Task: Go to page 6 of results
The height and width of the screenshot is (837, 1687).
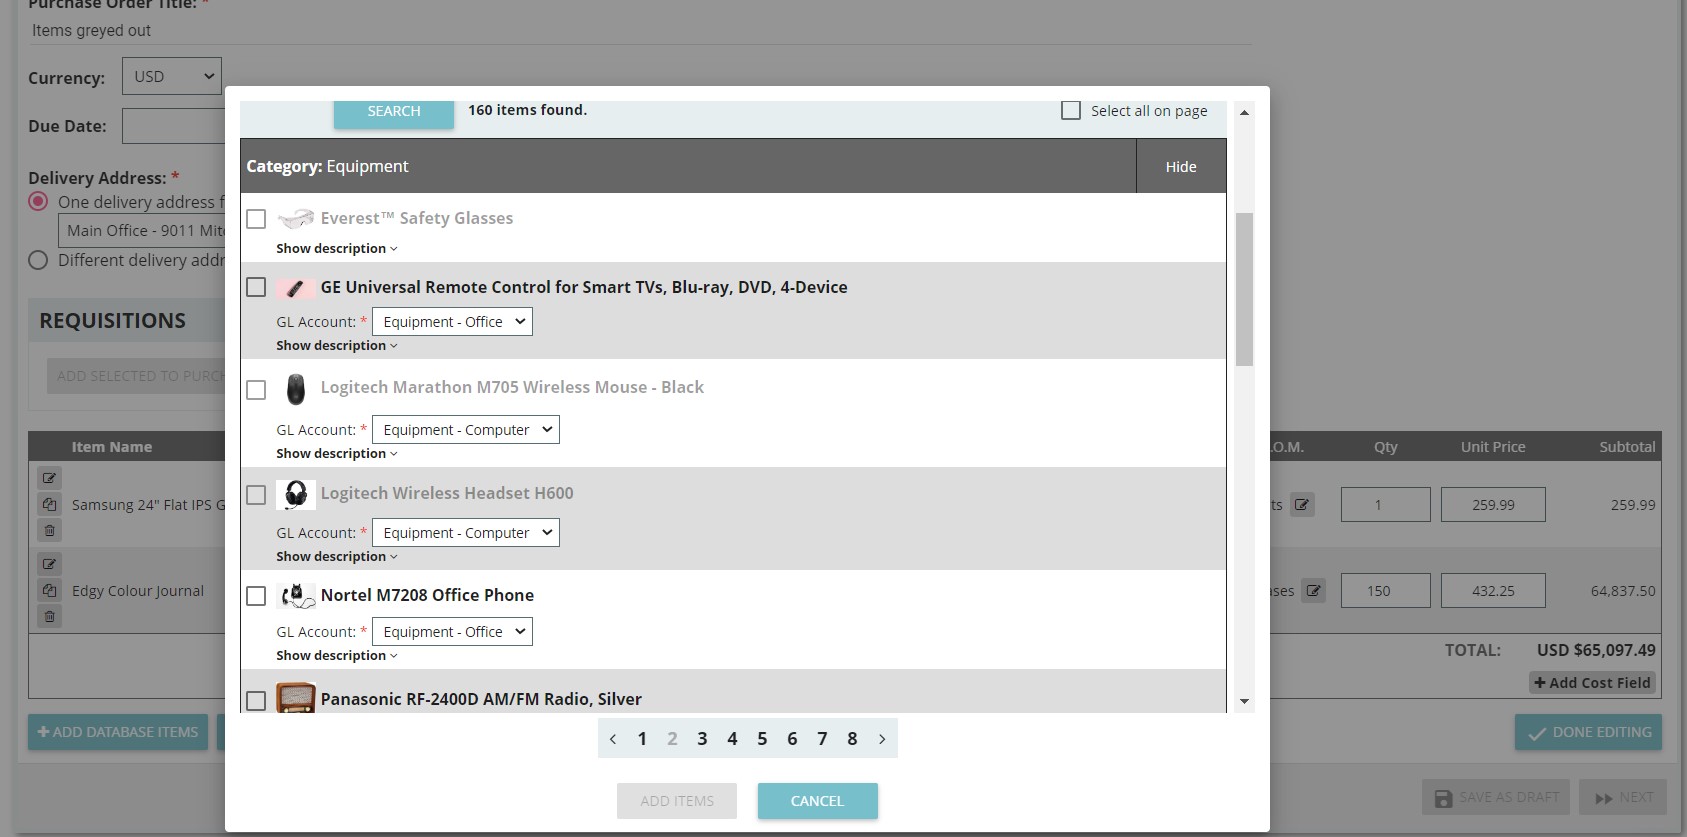Action: pyautogui.click(x=792, y=739)
